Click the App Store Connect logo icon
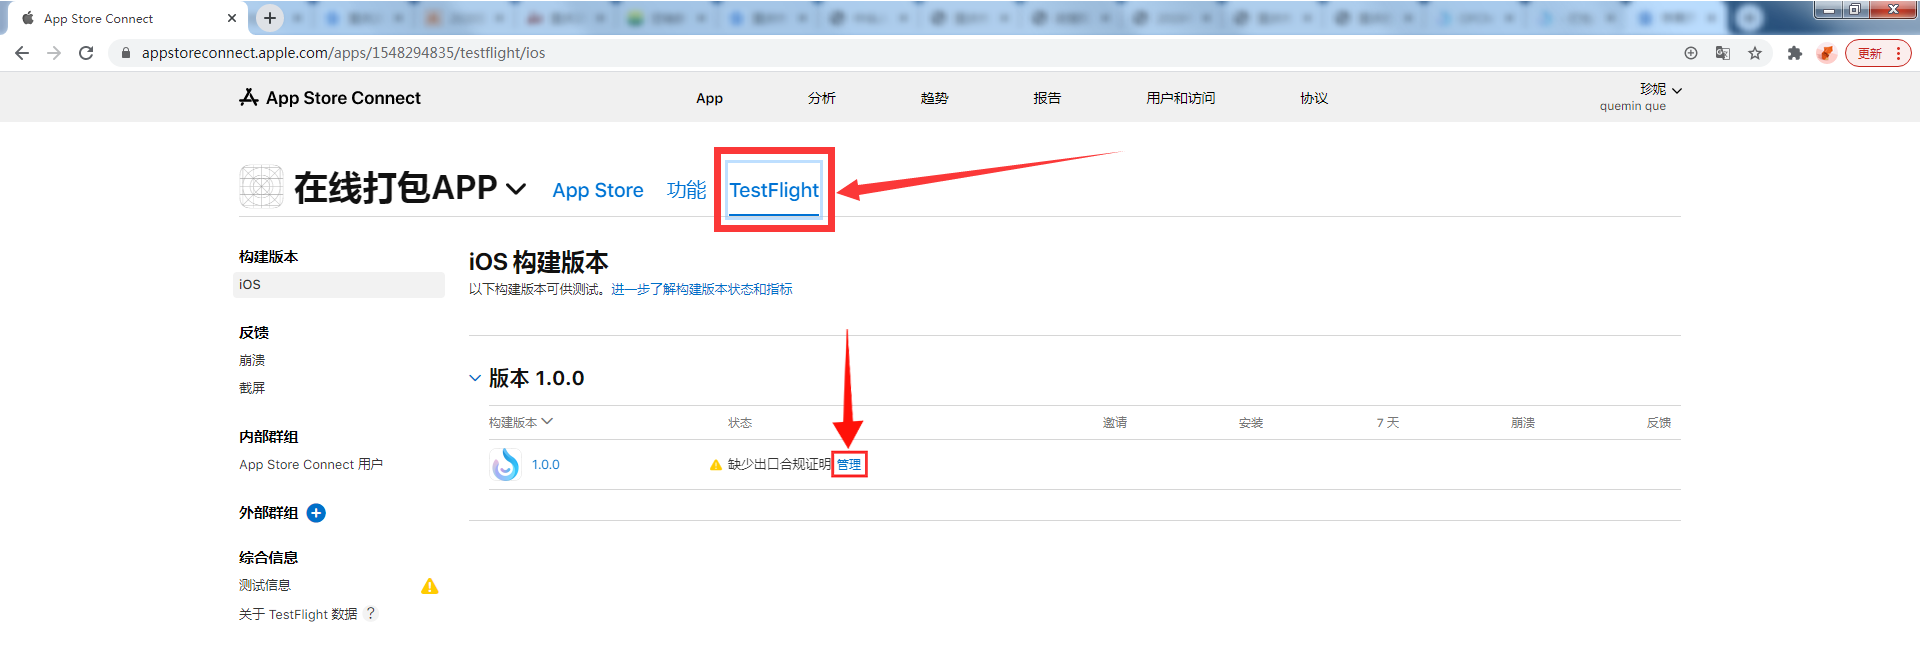 [249, 97]
